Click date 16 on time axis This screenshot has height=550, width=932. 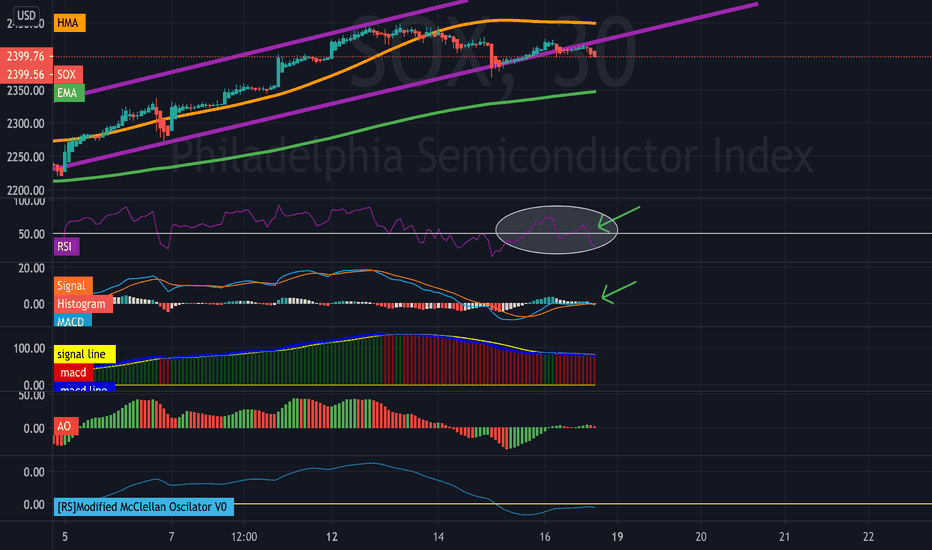544,537
